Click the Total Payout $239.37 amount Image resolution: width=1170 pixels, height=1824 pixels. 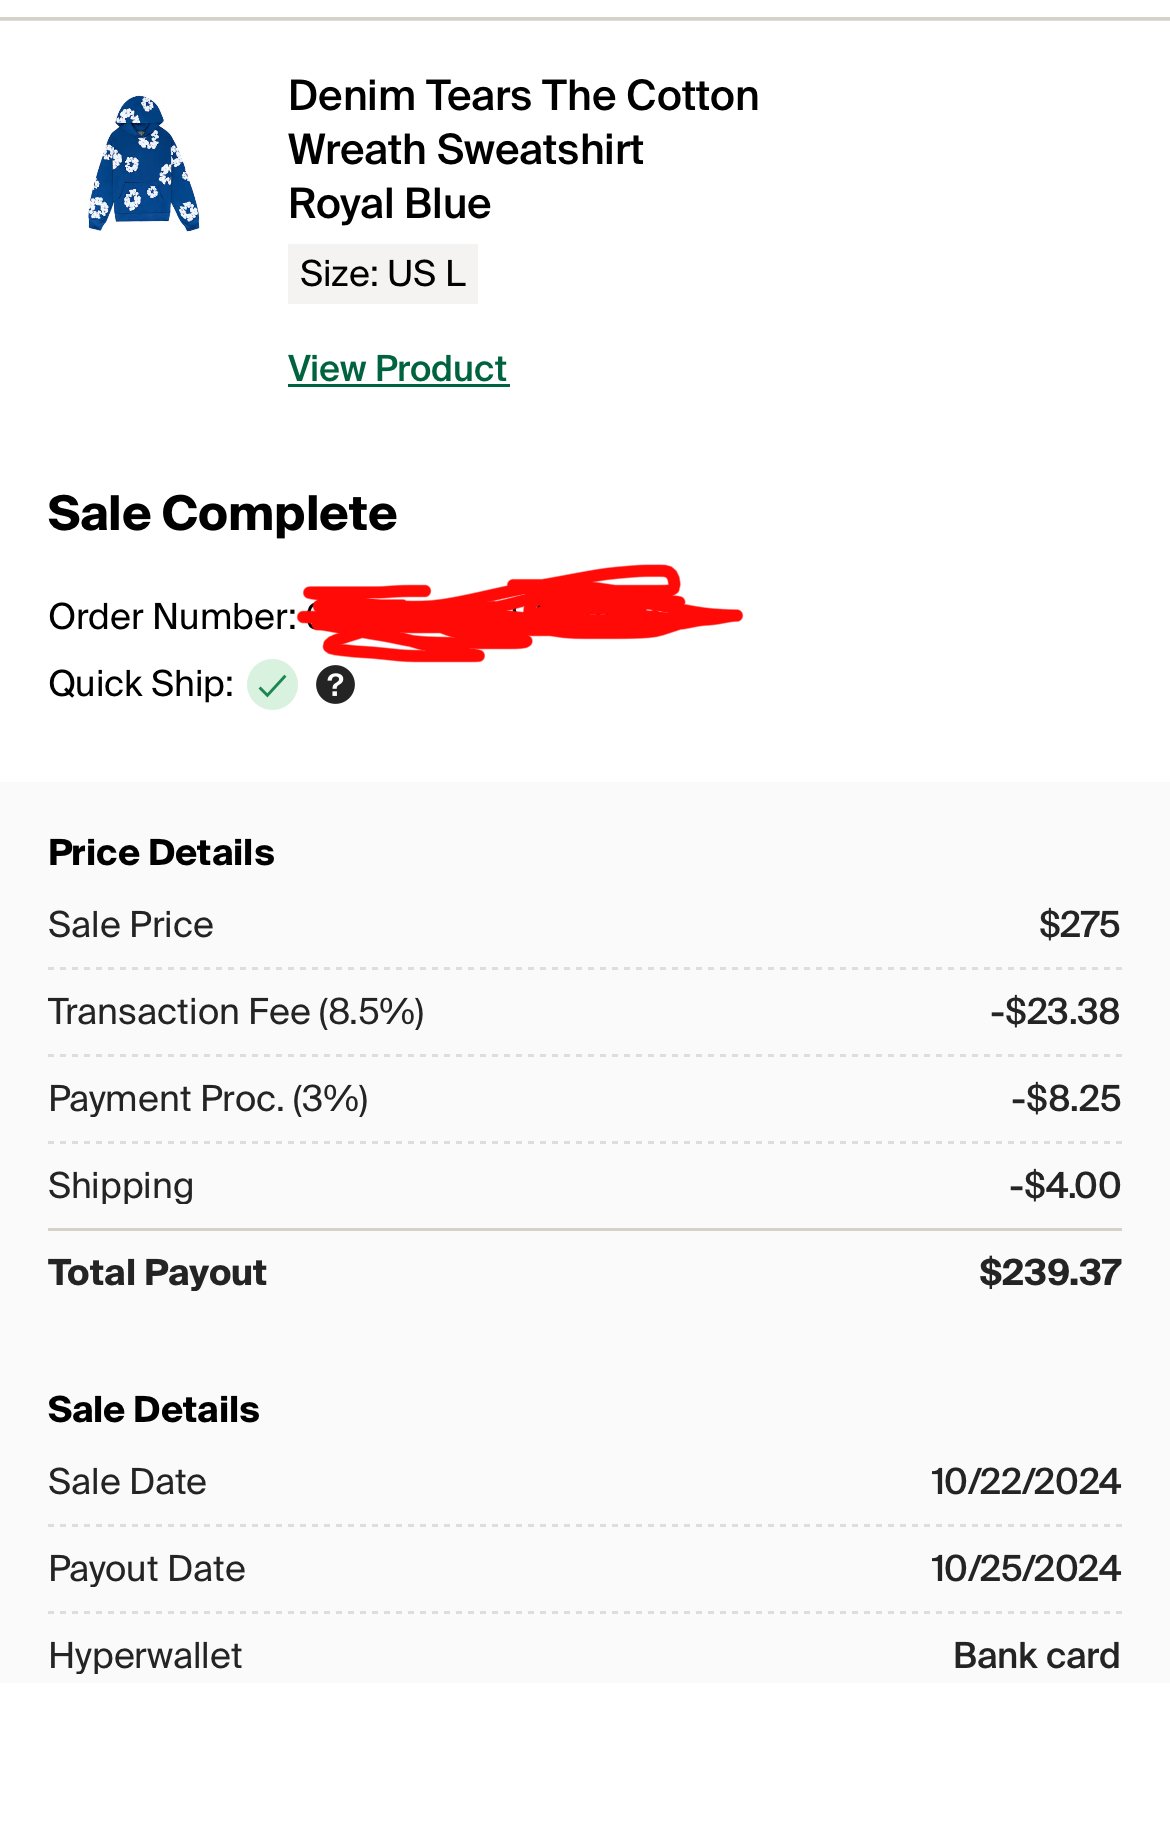click(1050, 1273)
